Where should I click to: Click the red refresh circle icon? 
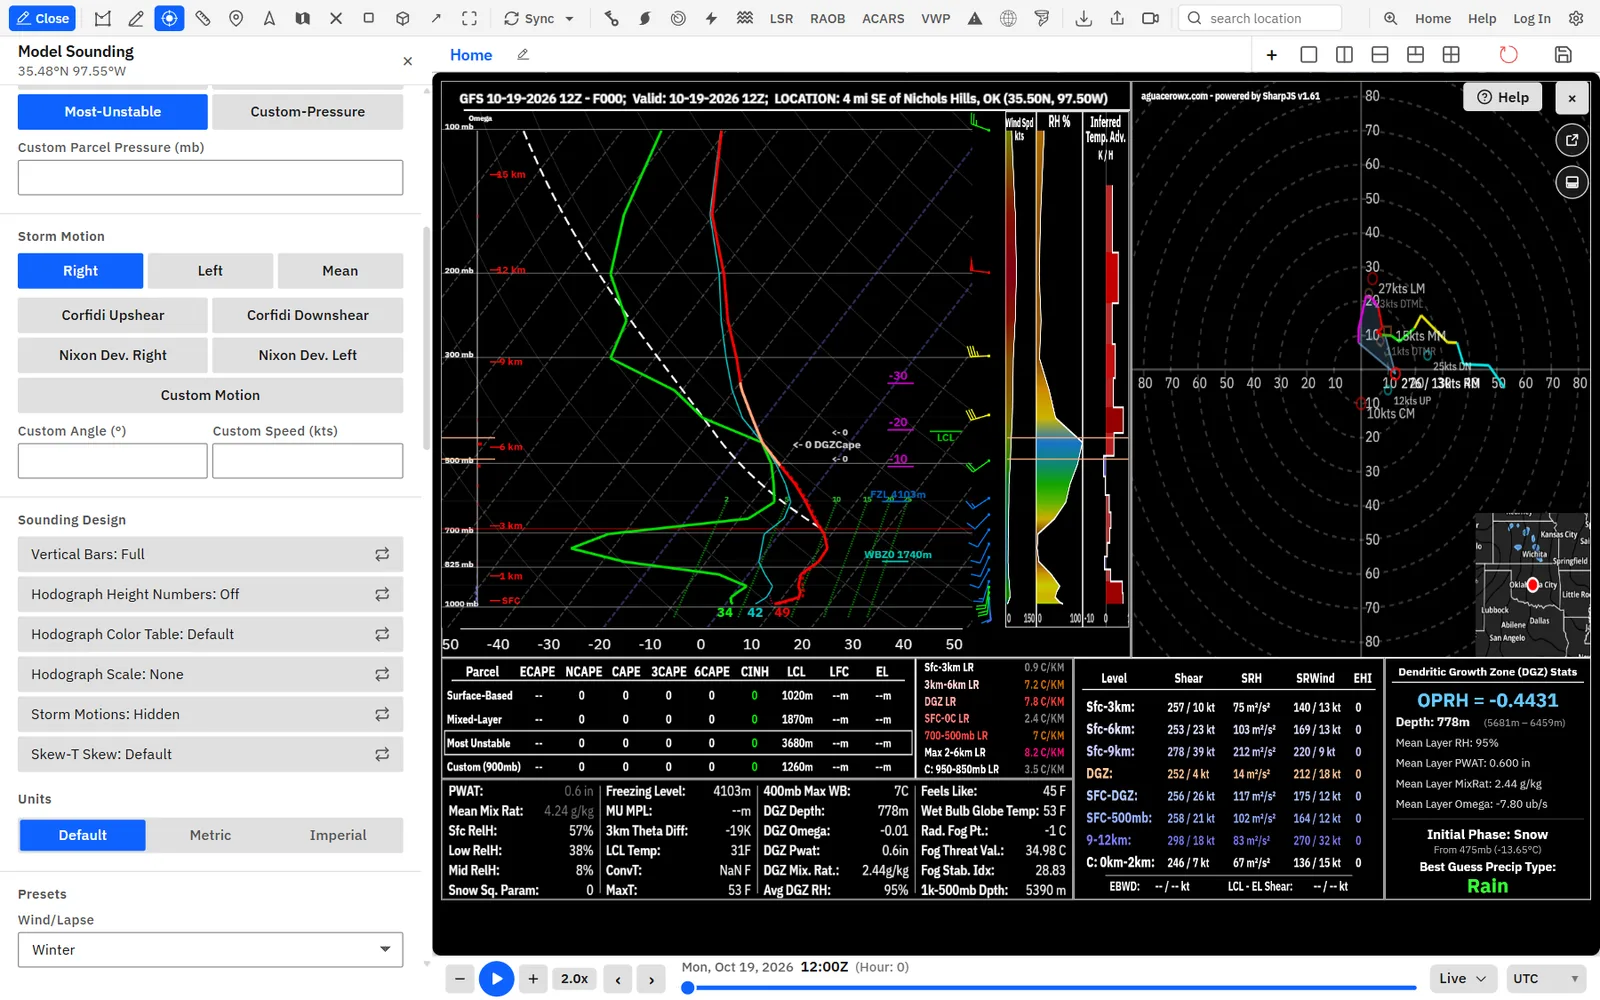coord(1508,55)
